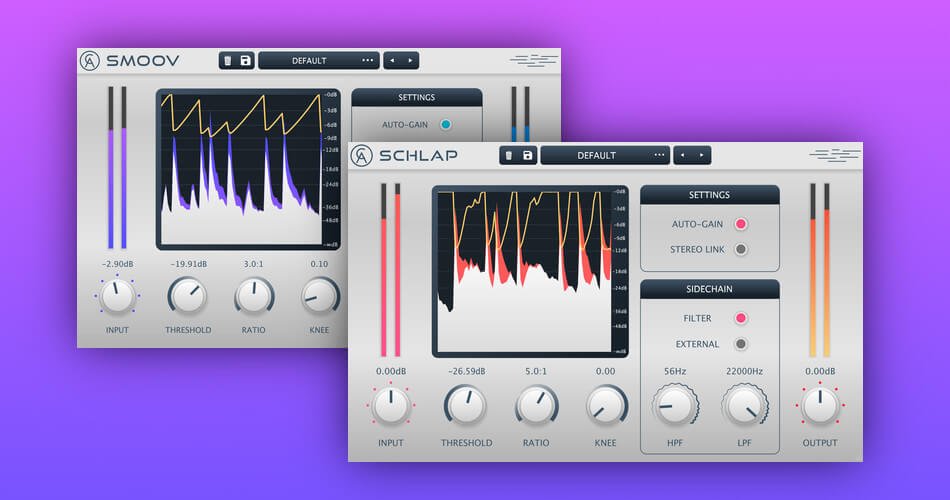Click the trash icon in SMOOV header

tap(227, 60)
